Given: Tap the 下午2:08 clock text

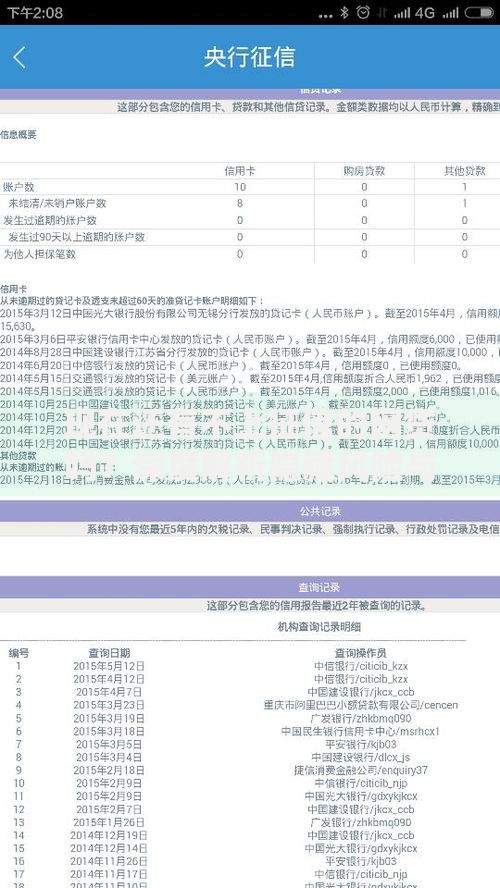Looking at the screenshot, I should click(35, 12).
